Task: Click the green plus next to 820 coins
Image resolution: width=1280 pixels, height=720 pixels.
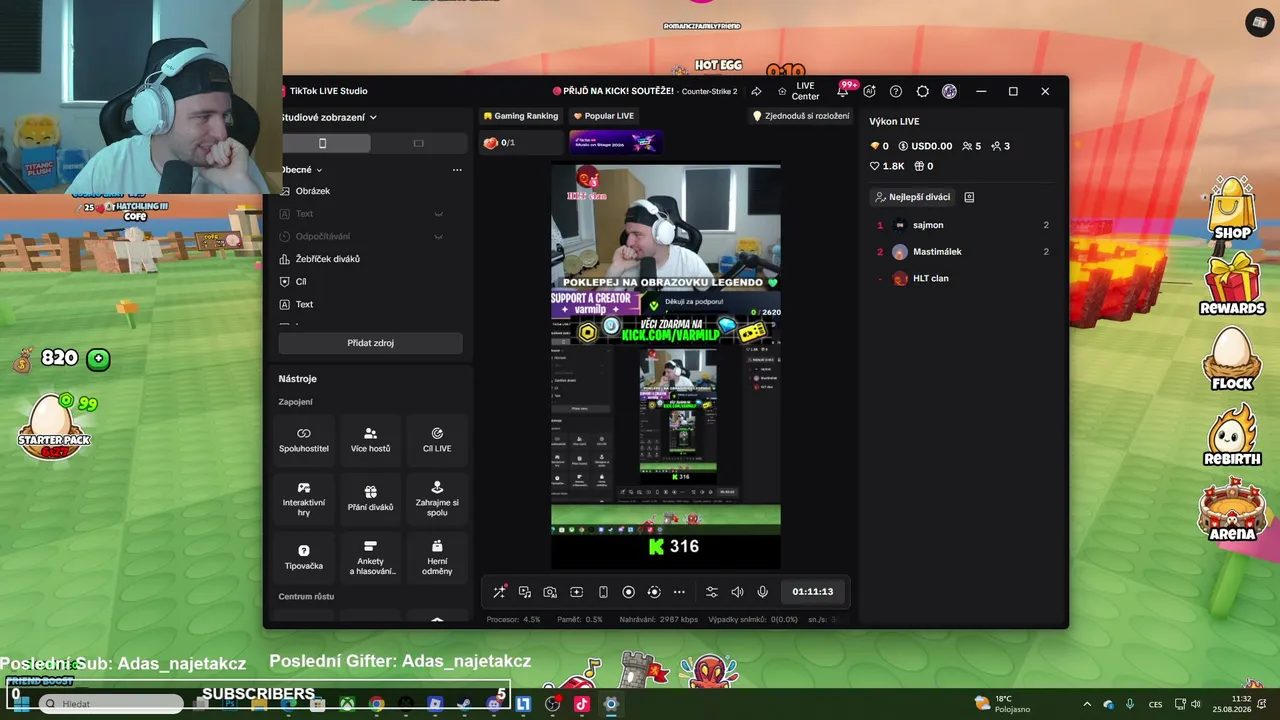Action: tap(98, 359)
